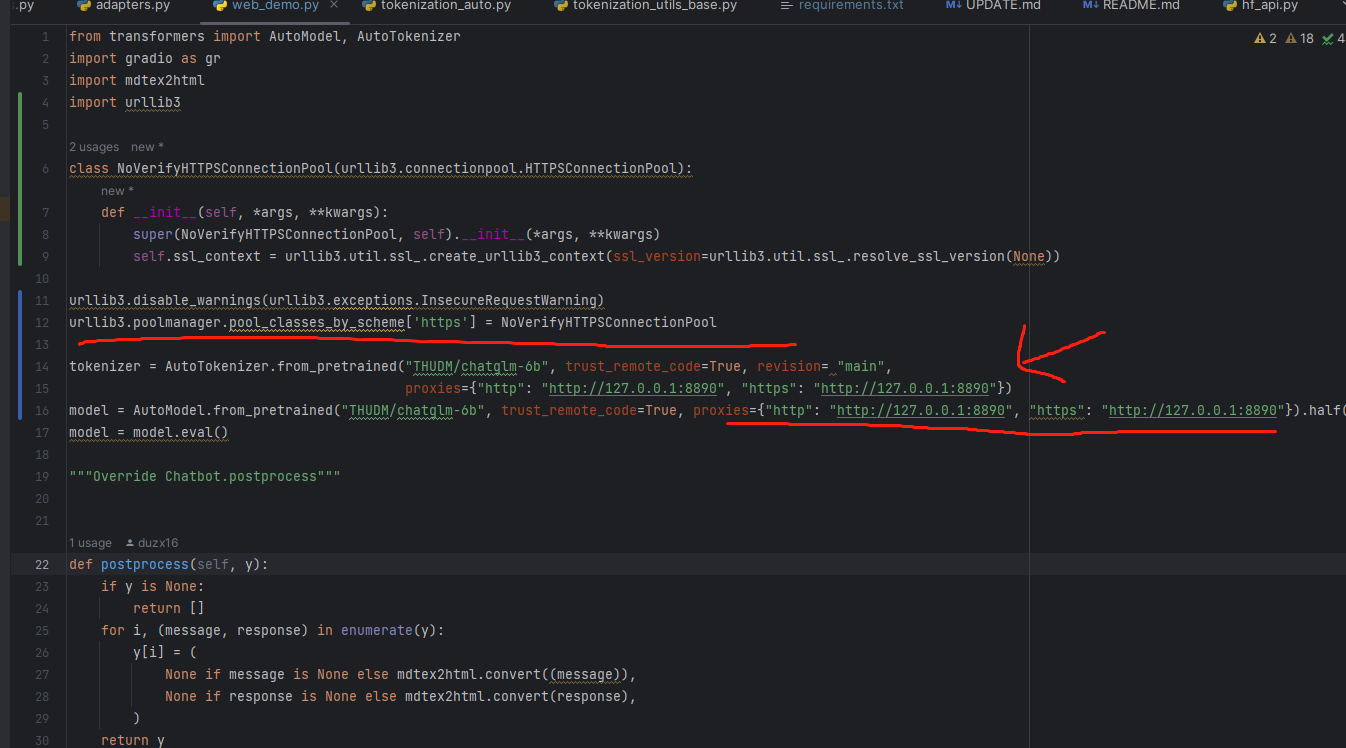
Task: Click the Python icon on adapters.py tab
Action: pos(84,6)
